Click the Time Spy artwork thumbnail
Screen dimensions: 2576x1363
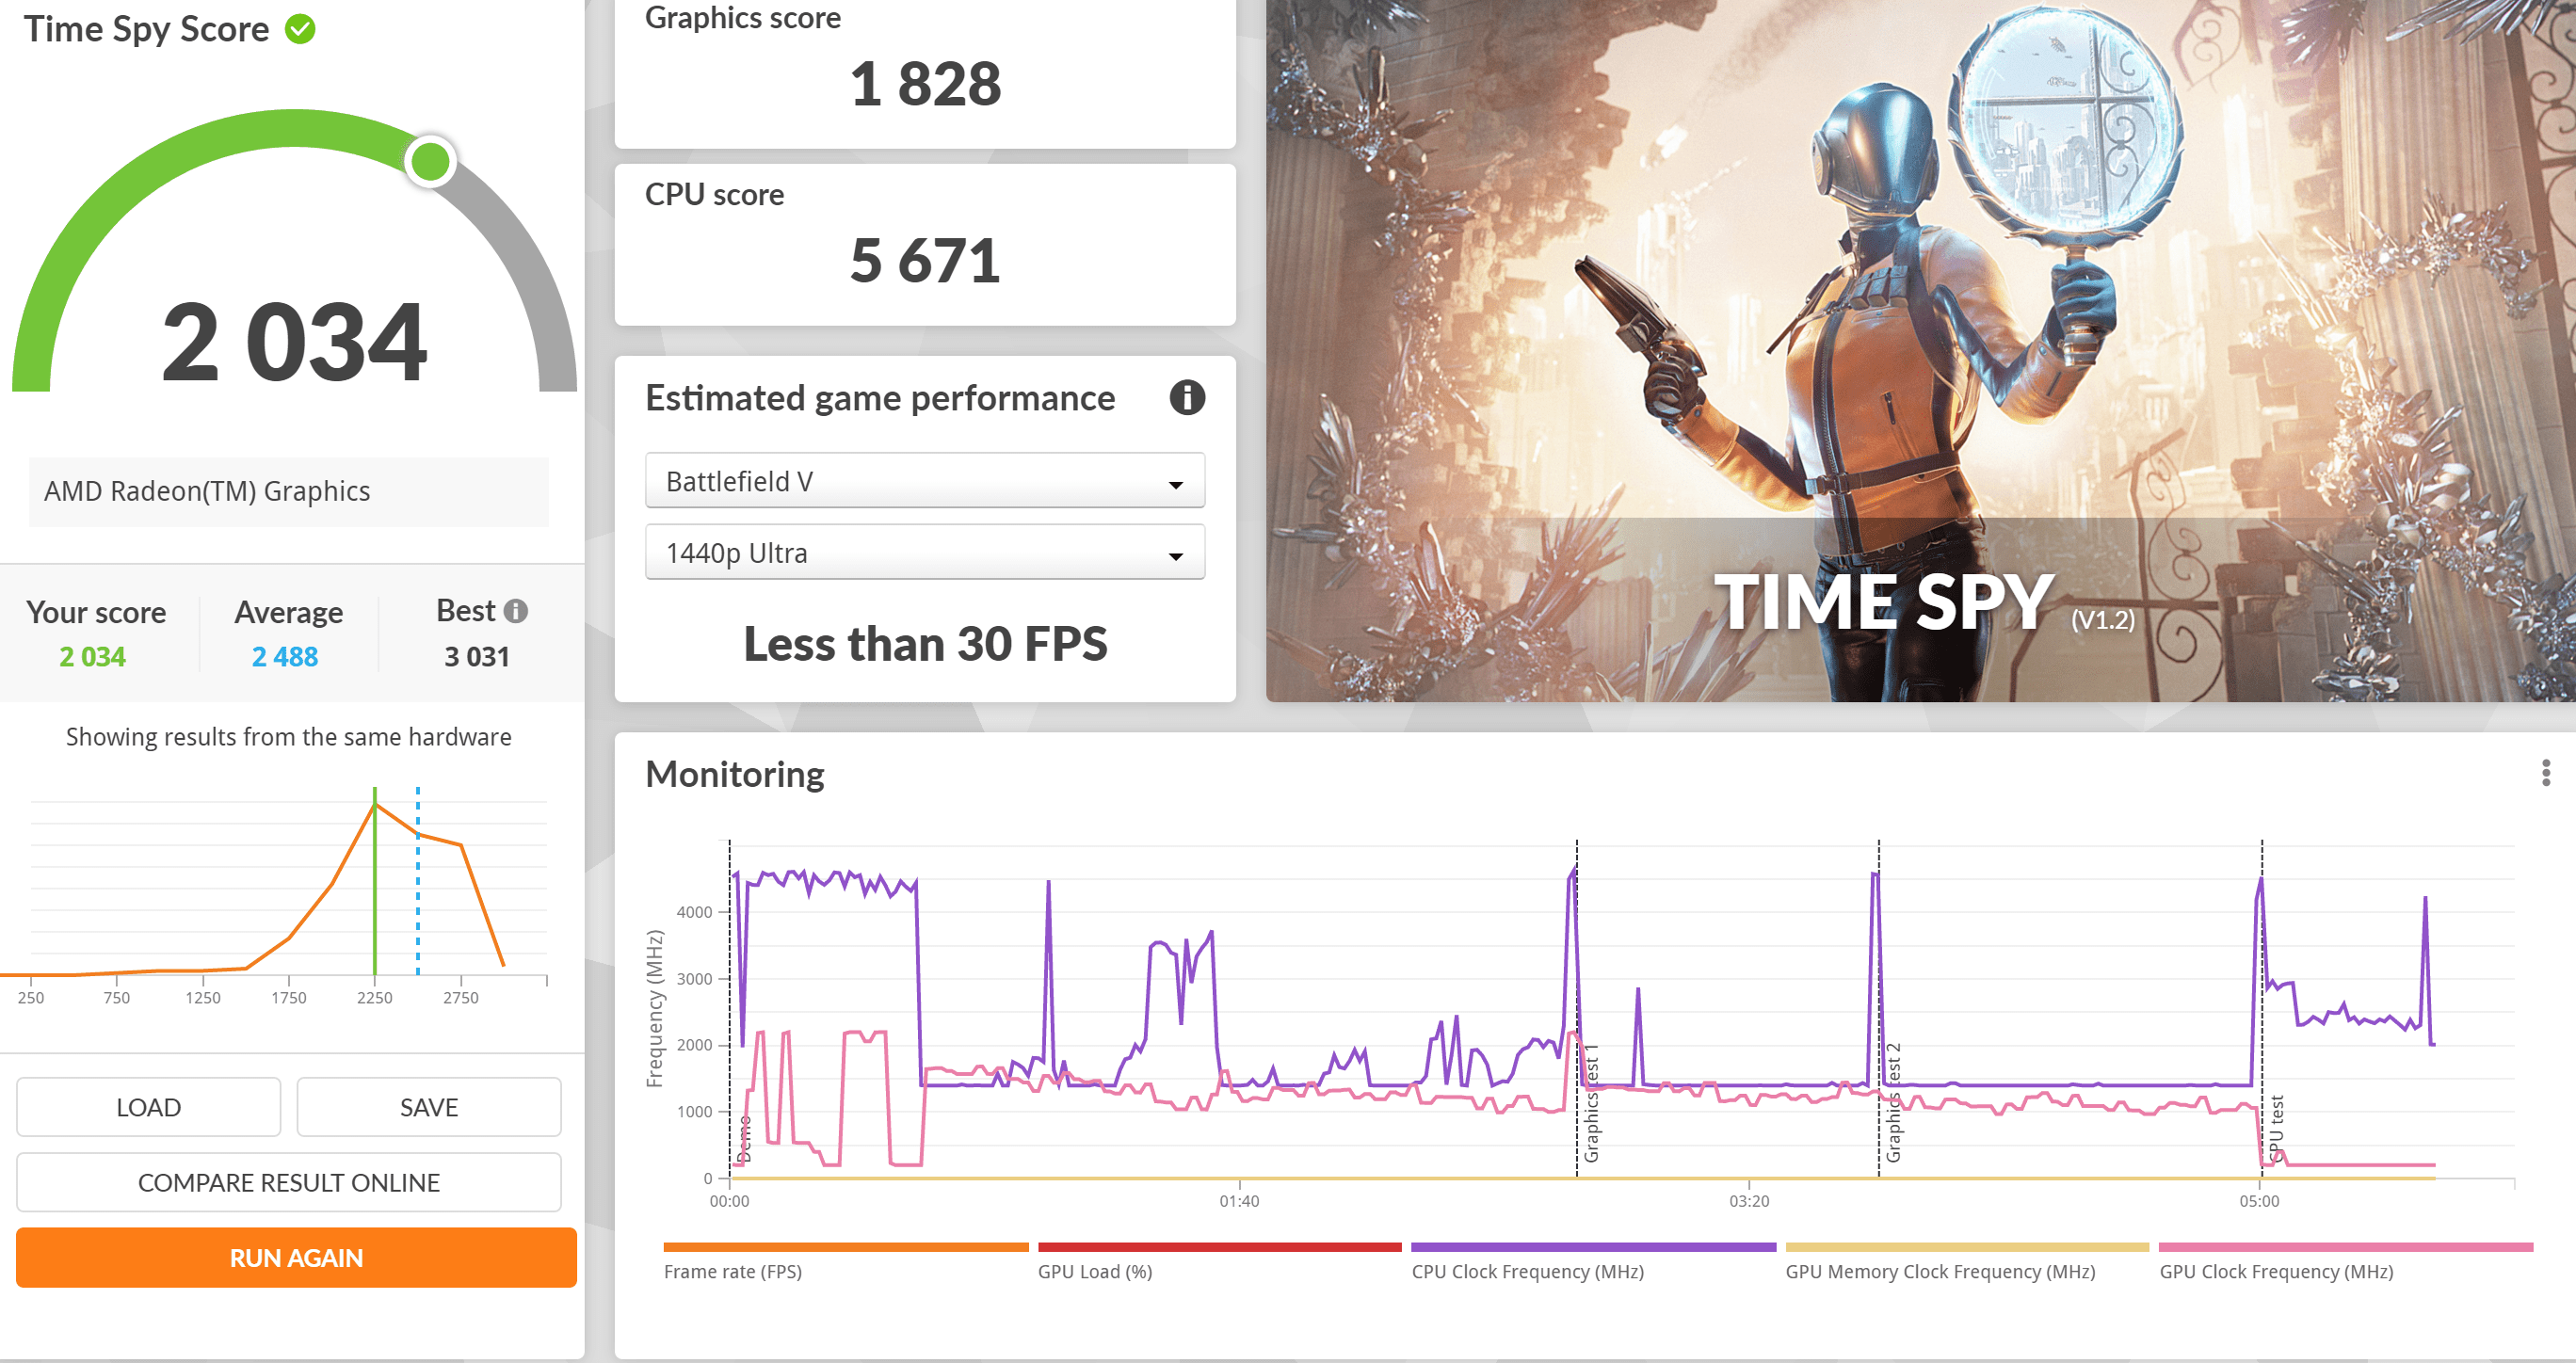click(1920, 350)
